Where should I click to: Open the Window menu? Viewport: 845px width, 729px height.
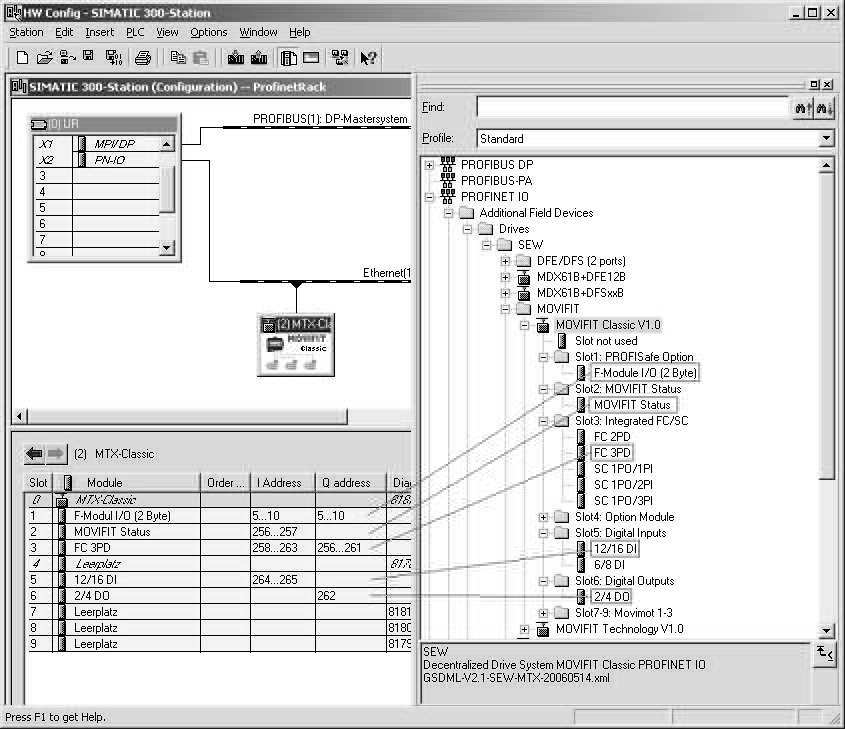click(258, 32)
